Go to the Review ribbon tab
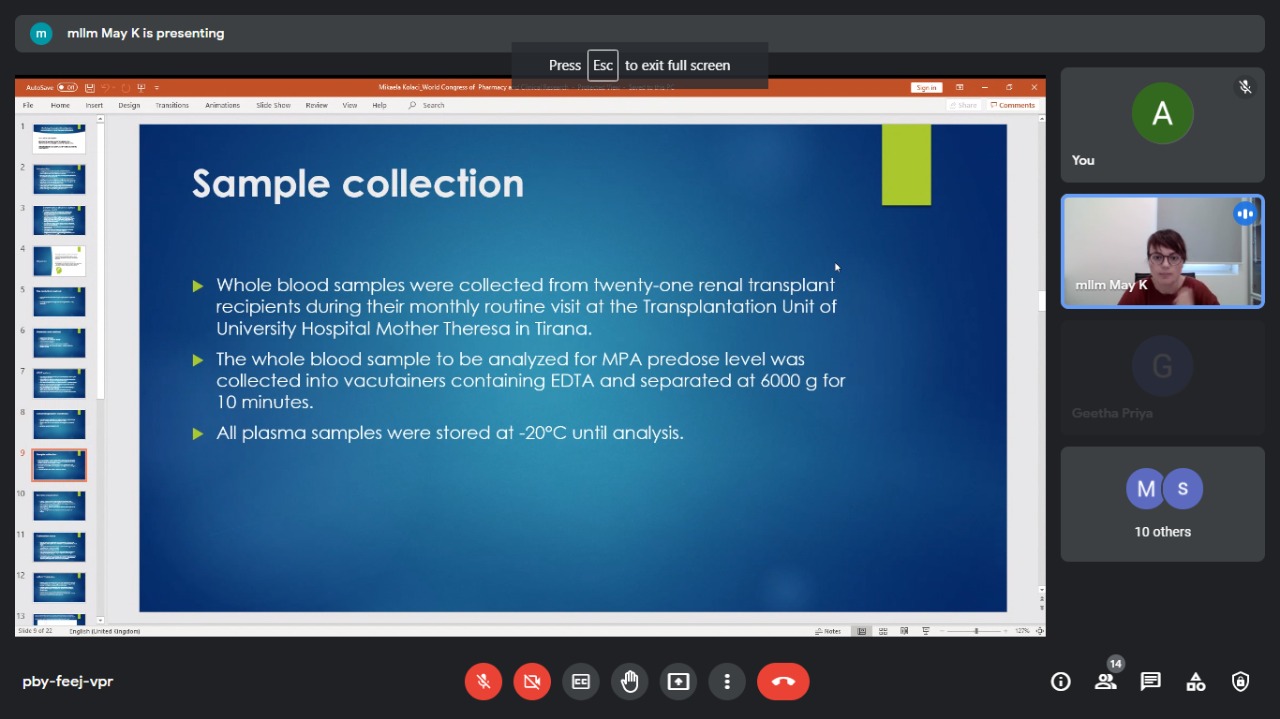 [x=316, y=105]
